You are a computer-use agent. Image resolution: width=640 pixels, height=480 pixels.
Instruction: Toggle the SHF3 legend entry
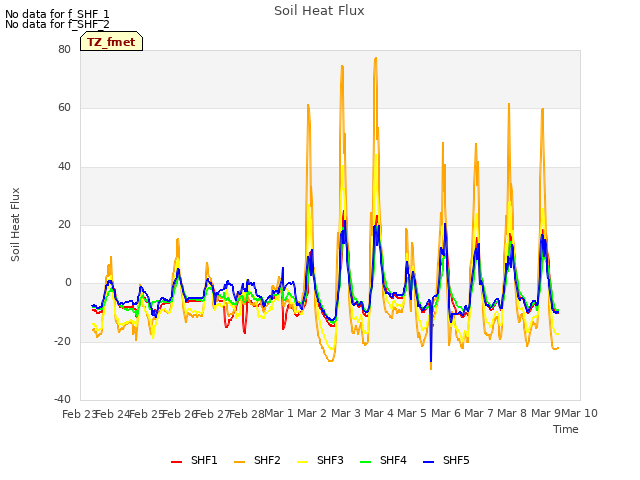(x=320, y=460)
